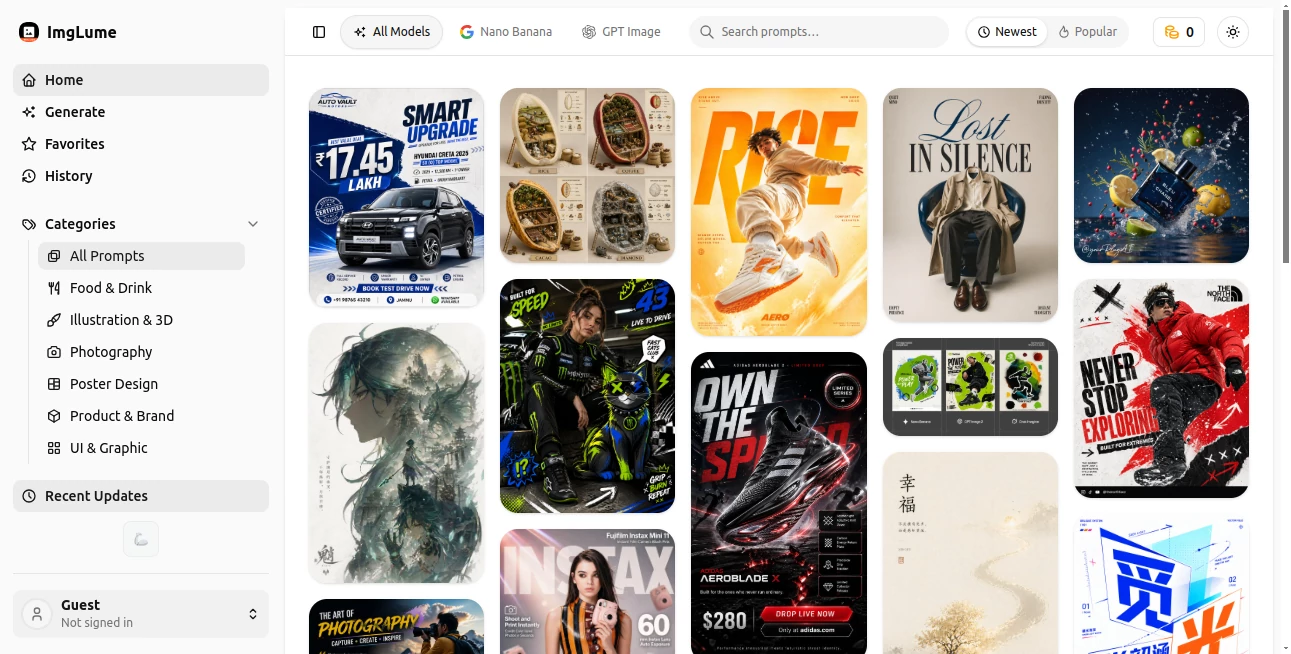
Task: Click the Poster Design layout icon
Action: [54, 384]
